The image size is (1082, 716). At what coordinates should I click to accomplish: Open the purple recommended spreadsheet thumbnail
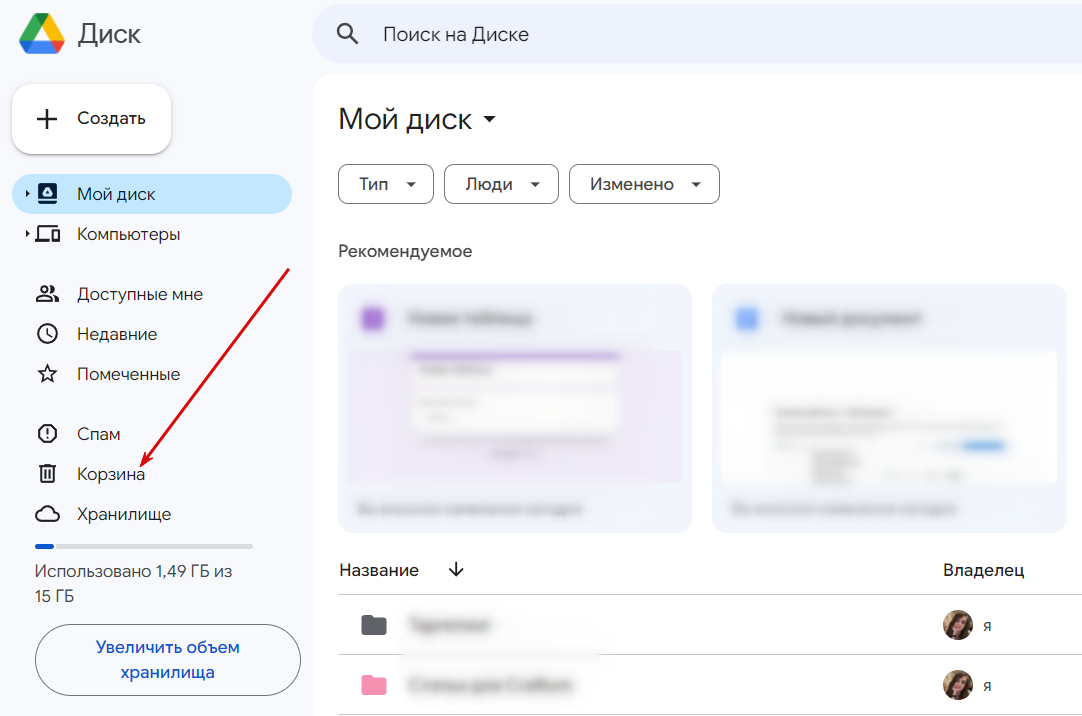515,408
